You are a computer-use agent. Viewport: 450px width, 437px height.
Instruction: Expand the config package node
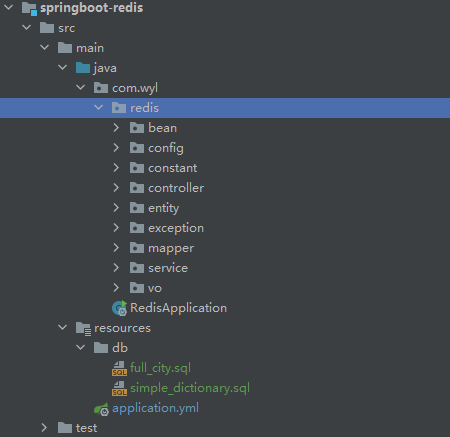(116, 148)
